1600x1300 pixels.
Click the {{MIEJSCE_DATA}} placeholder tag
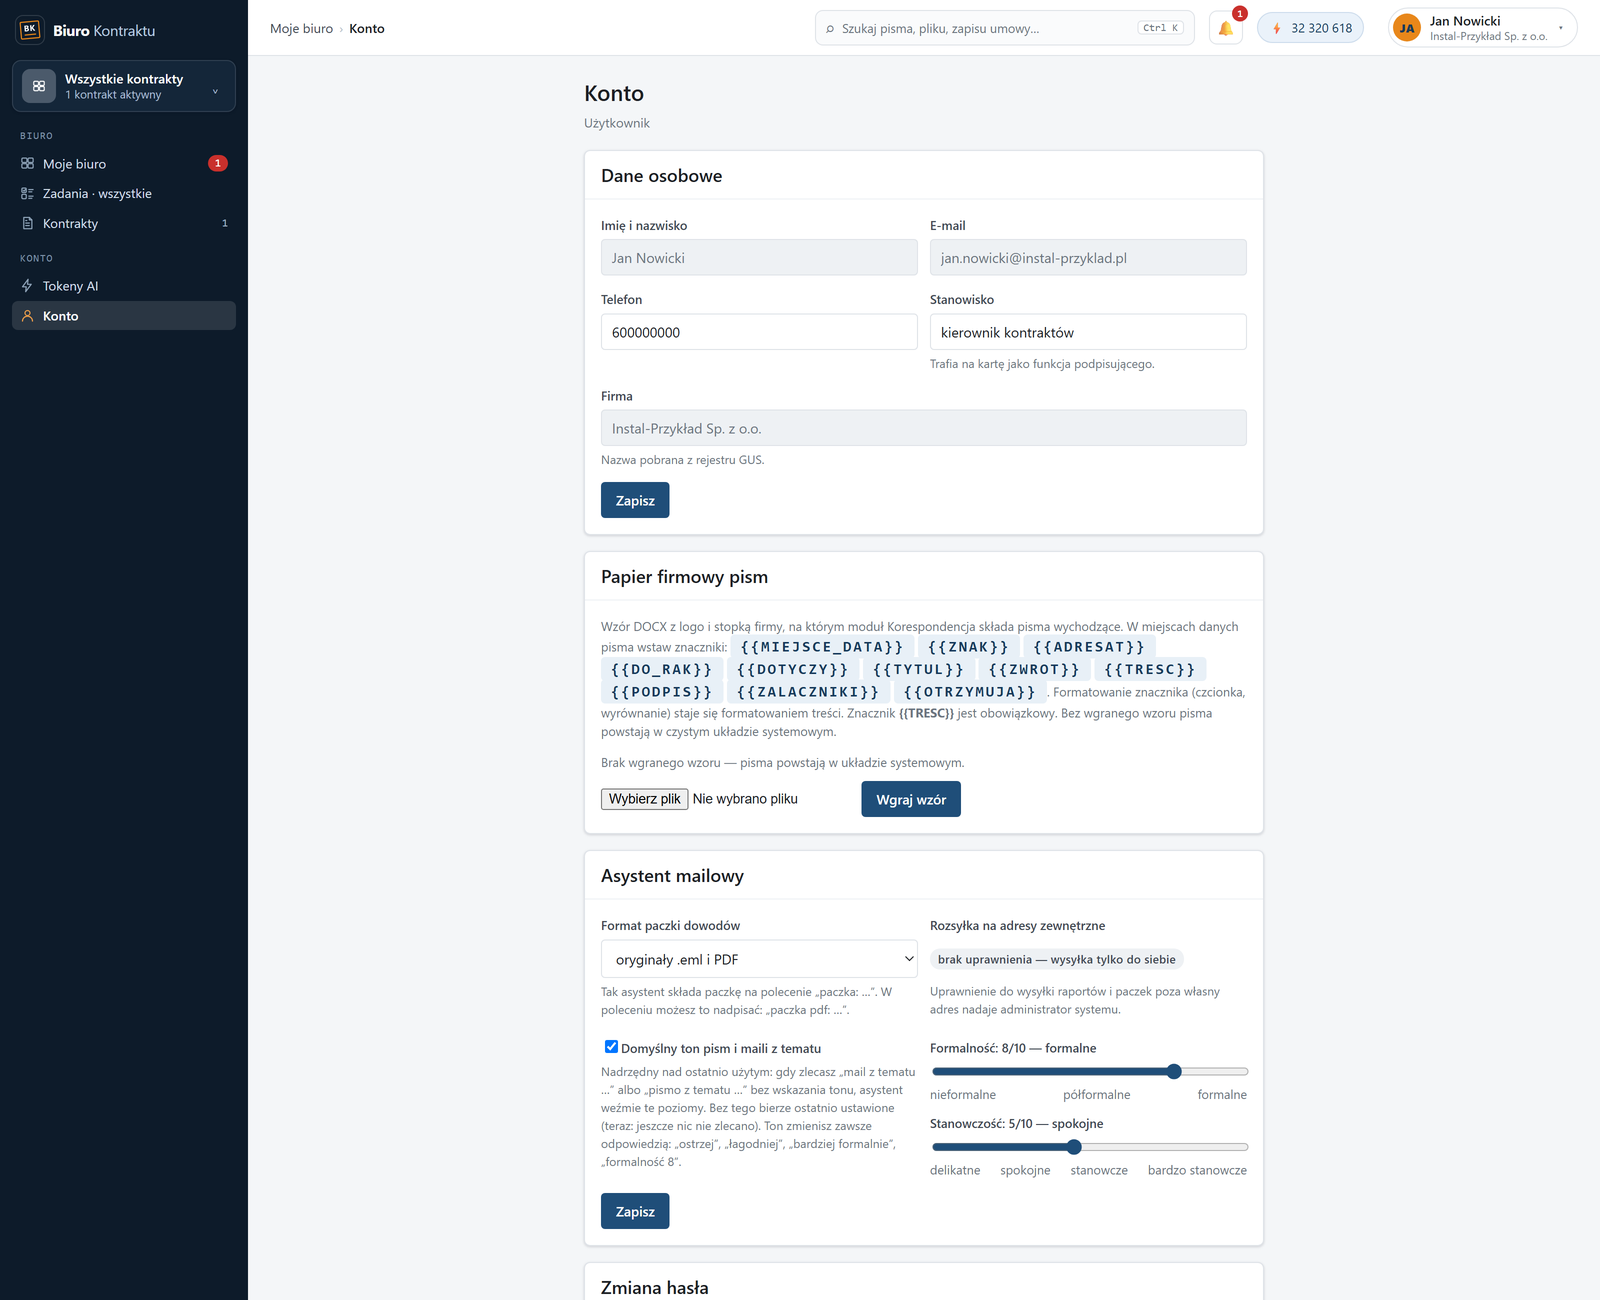822,647
